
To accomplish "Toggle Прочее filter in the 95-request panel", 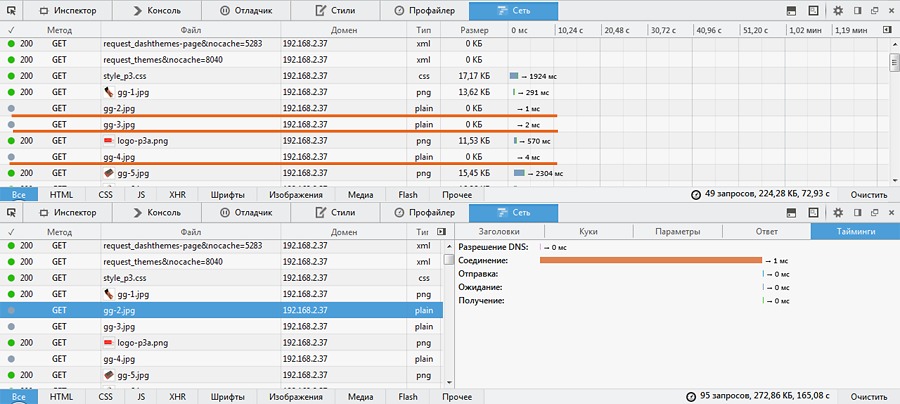I will (457, 397).
